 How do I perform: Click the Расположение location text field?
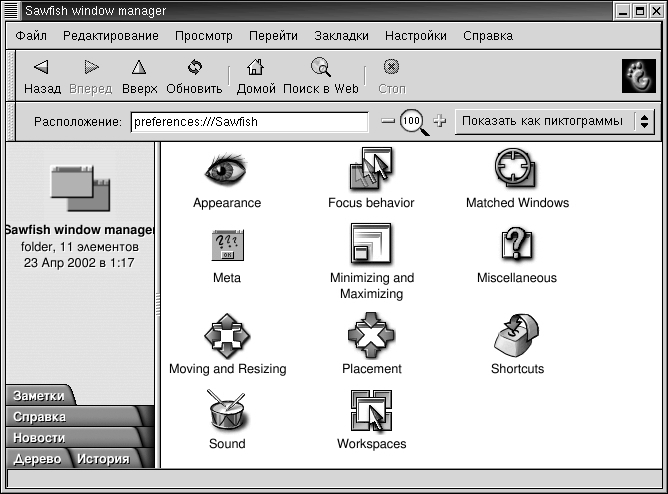249,122
